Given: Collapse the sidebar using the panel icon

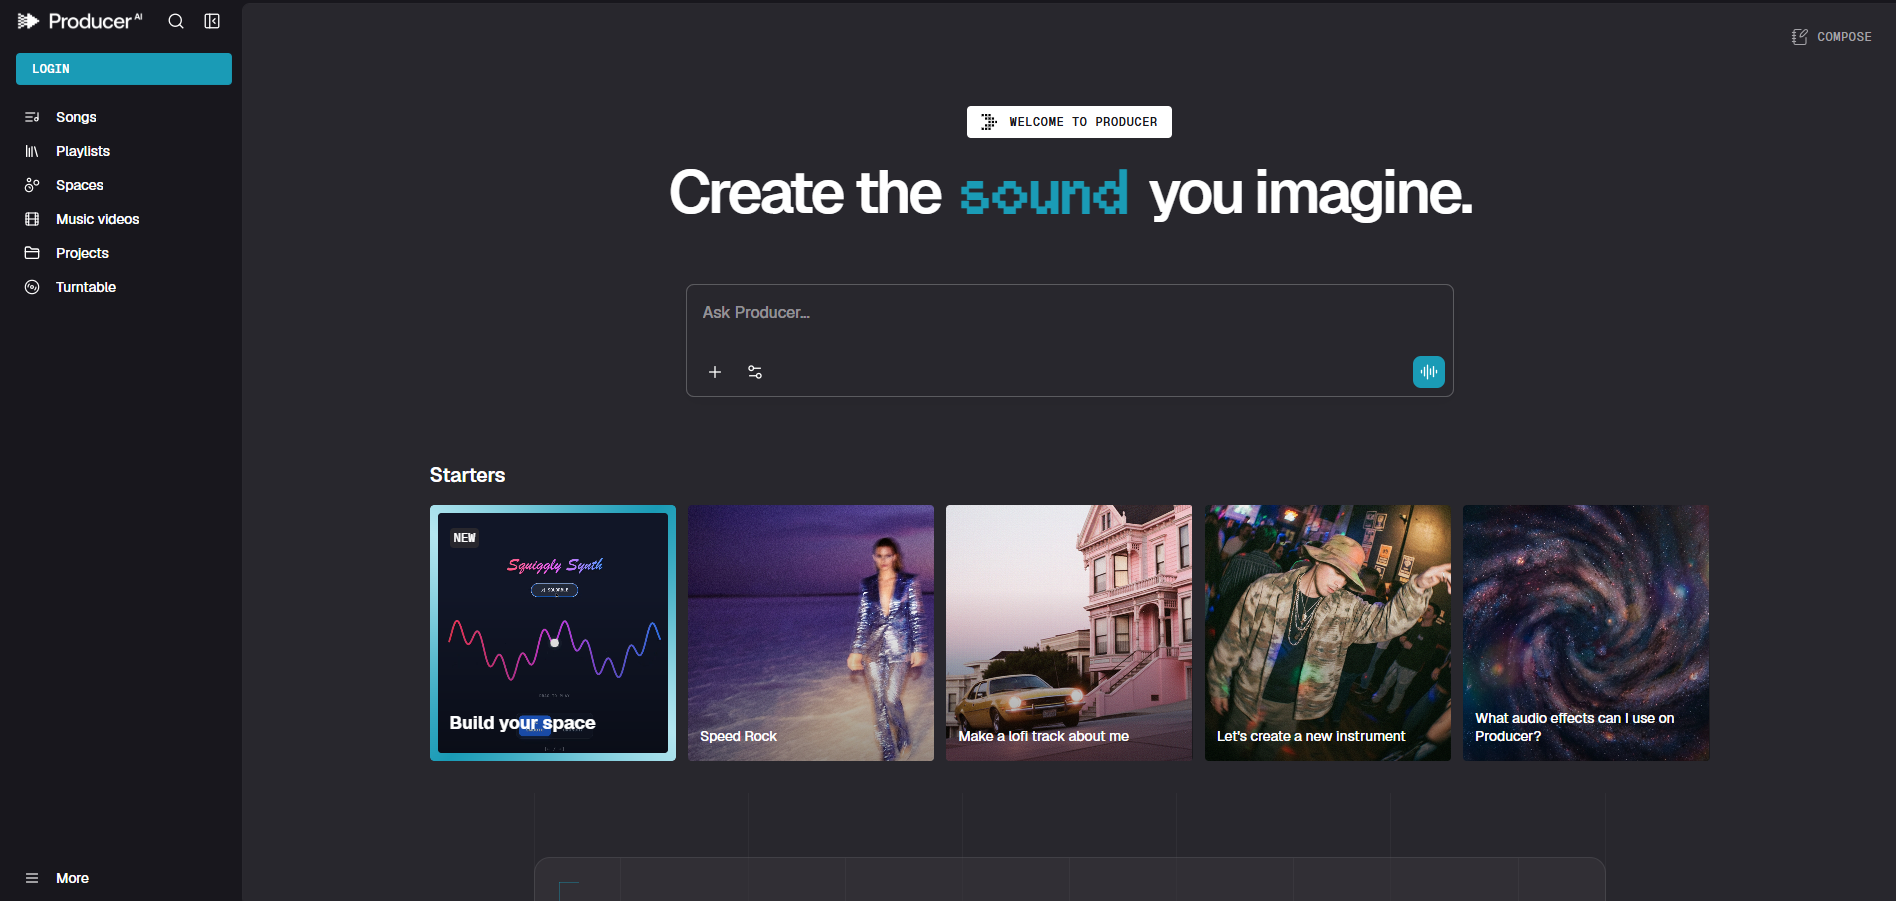Looking at the screenshot, I should pos(212,20).
